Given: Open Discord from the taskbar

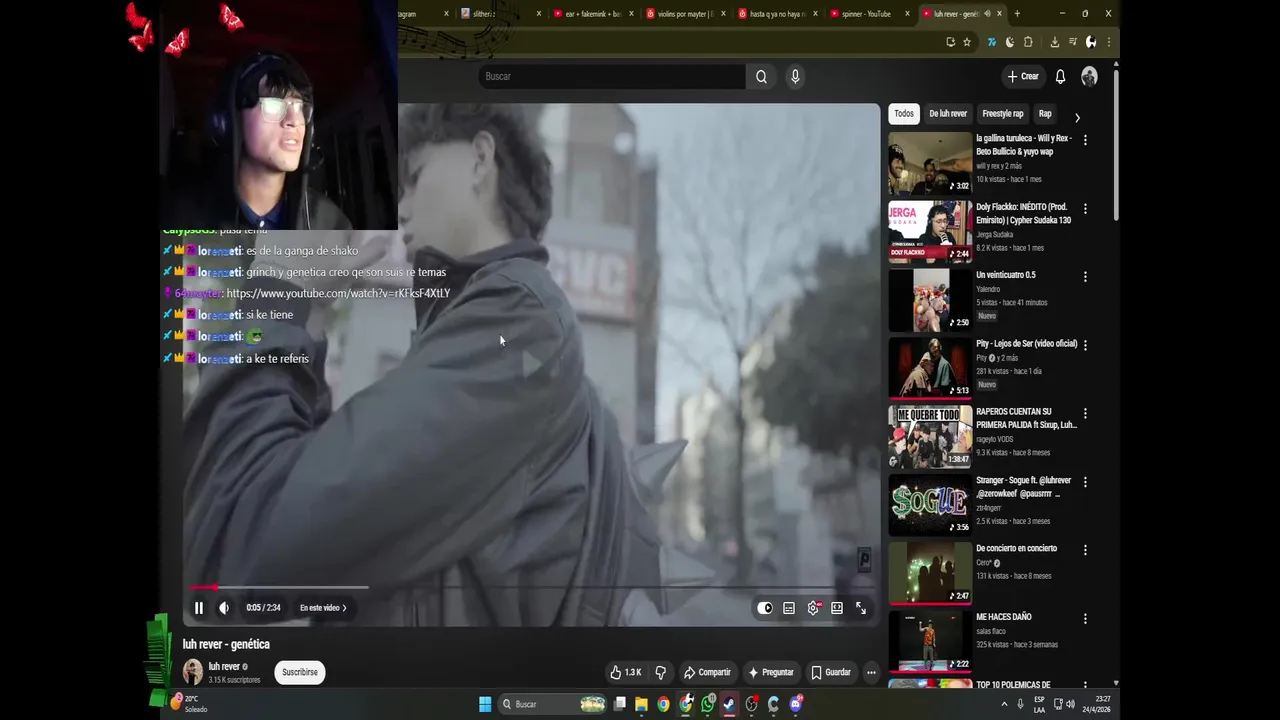Looking at the screenshot, I should [796, 704].
